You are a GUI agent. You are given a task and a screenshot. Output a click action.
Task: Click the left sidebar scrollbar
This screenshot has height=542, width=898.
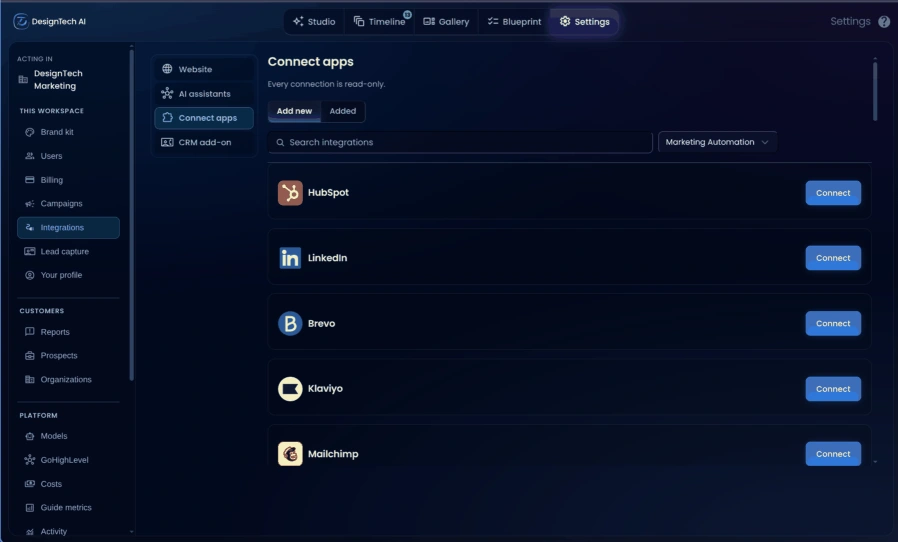[131, 215]
